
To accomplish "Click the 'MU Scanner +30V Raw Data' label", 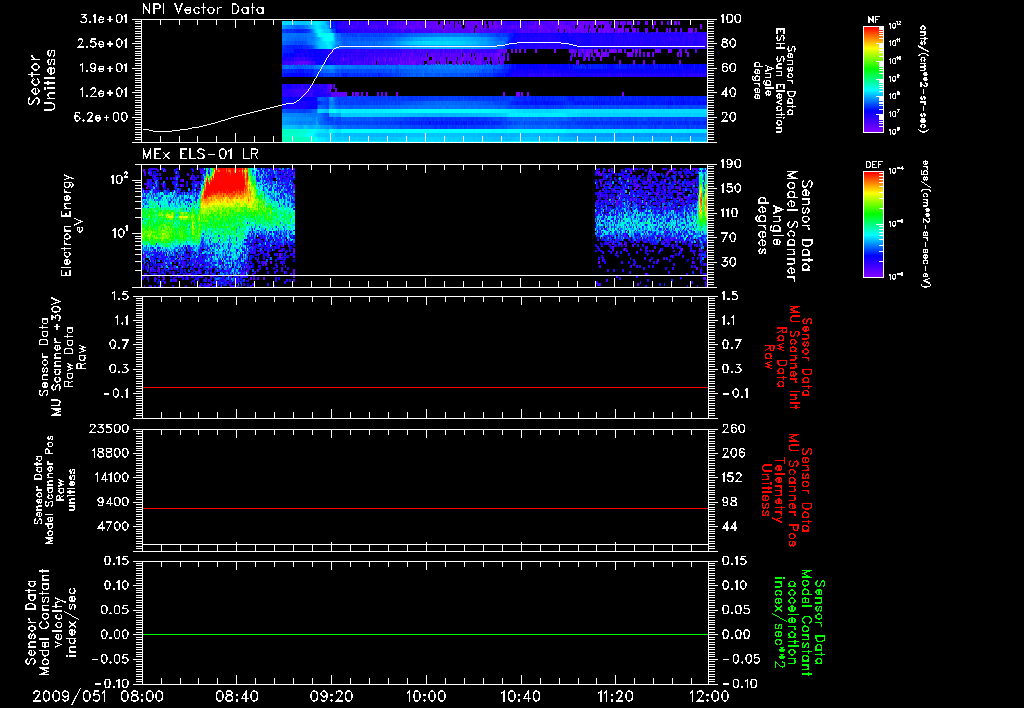I will 63,356.
